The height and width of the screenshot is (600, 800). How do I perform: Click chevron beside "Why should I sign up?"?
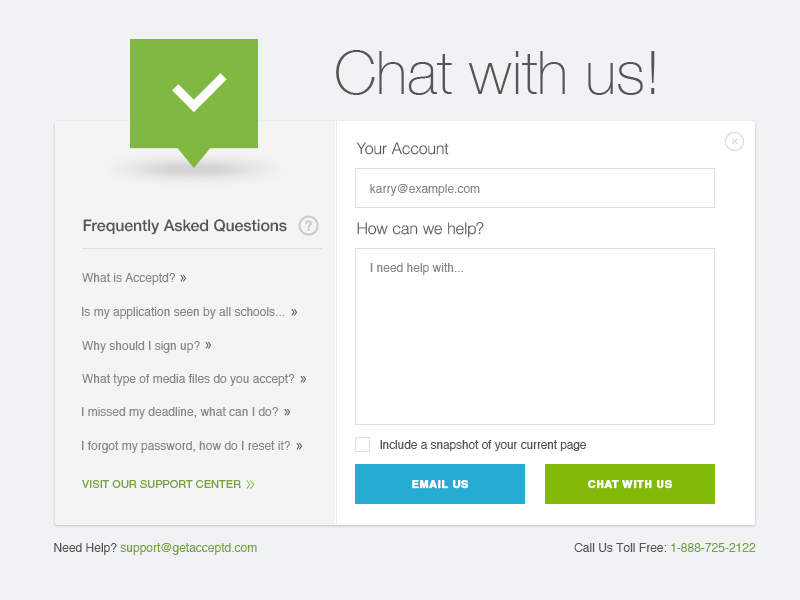[x=208, y=346]
